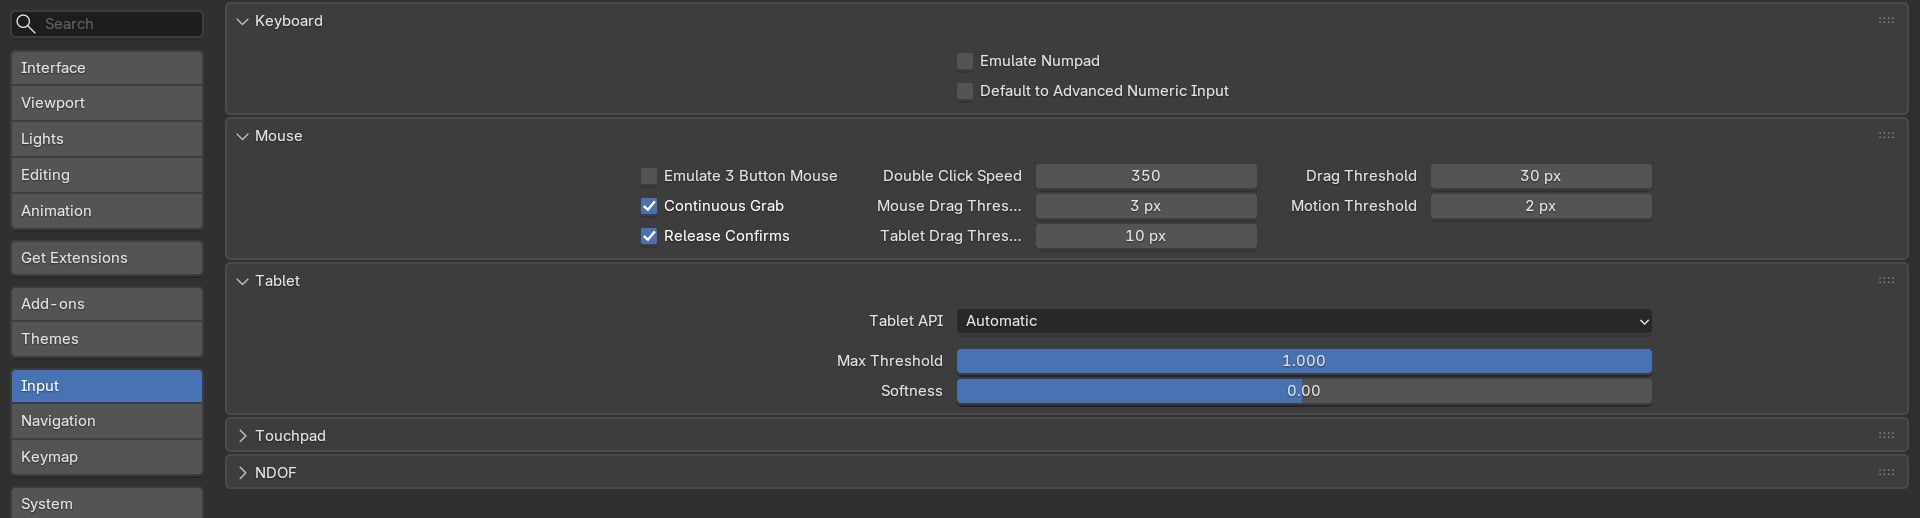Open the System preferences tab
The height and width of the screenshot is (518, 1920).
tap(107, 503)
